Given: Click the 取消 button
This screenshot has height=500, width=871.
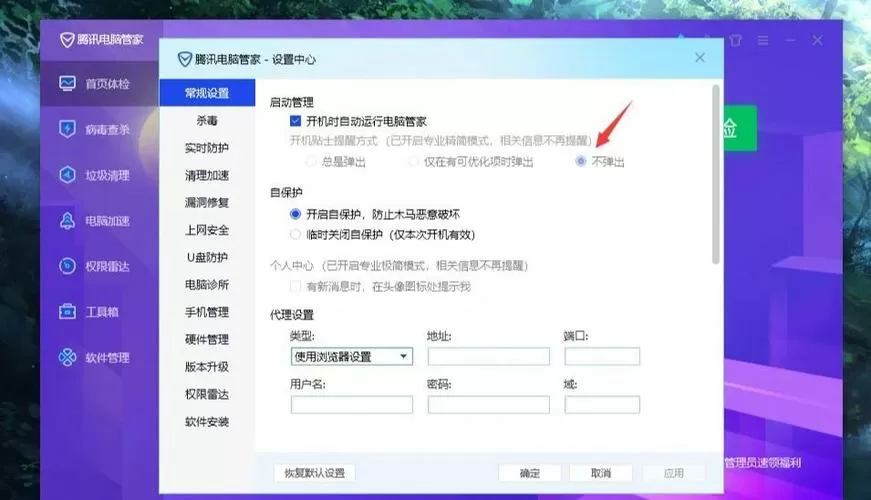Looking at the screenshot, I should point(600,473).
